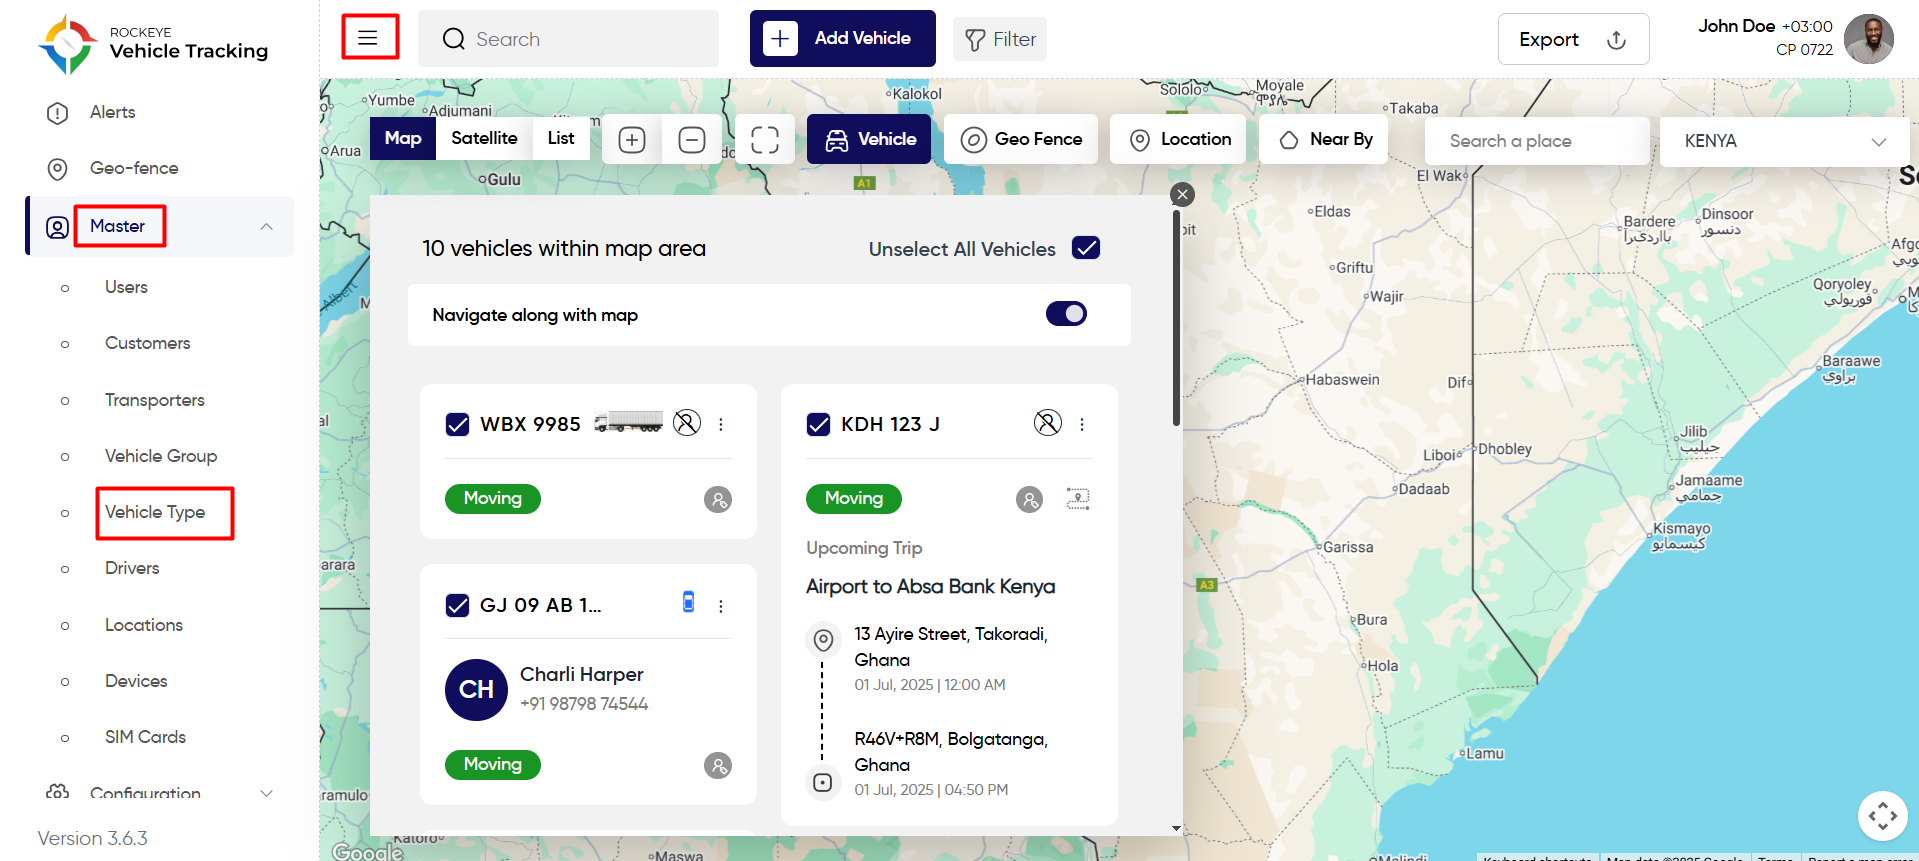Open Vehicle Group under Master
The height and width of the screenshot is (861, 1919).
[x=160, y=456]
